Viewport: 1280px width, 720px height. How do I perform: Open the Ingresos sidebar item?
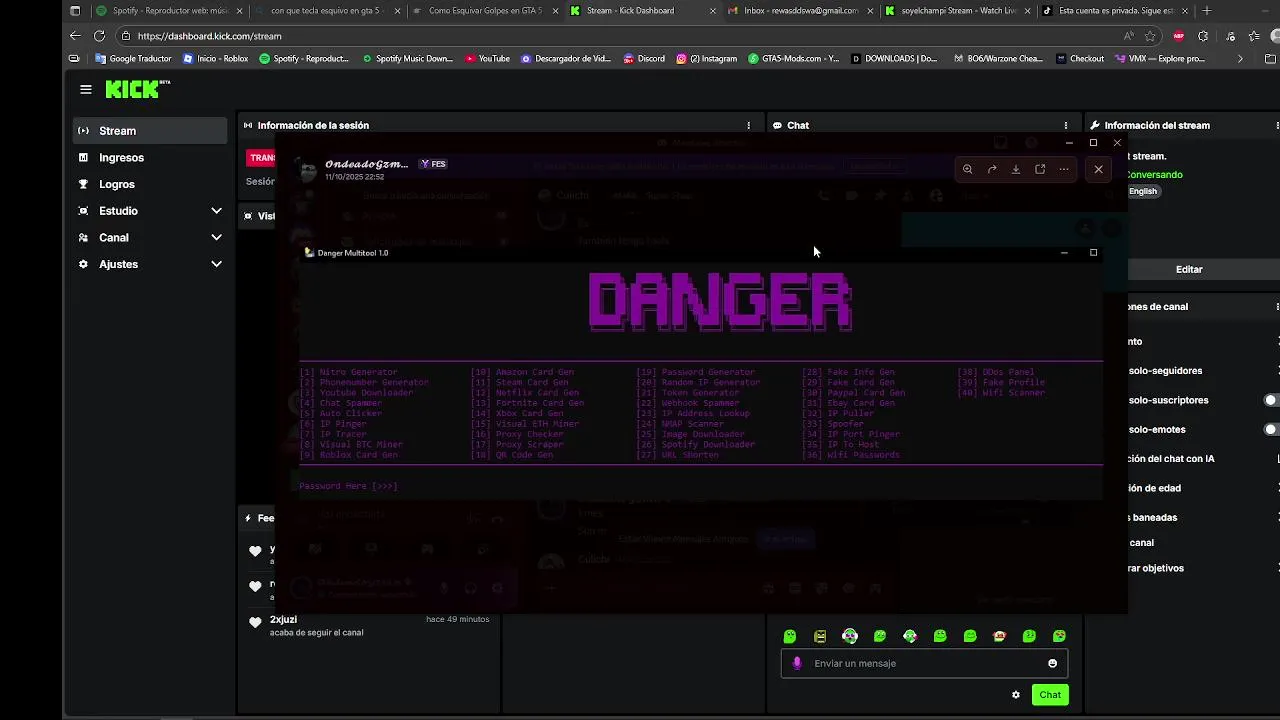150,158
